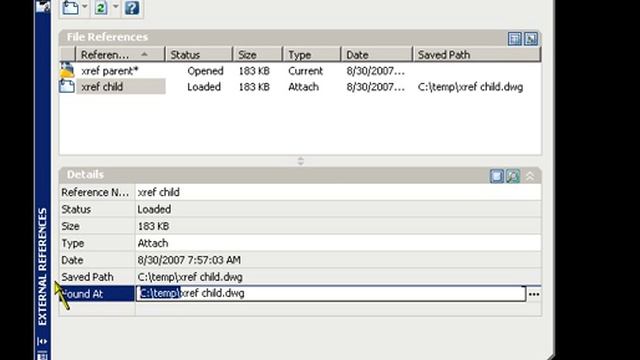Sort by Type column header
The height and width of the screenshot is (360, 640).
(x=311, y=55)
